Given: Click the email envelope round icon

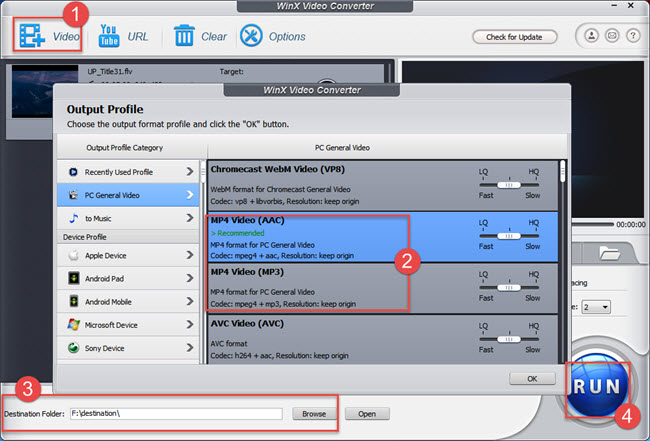Looking at the screenshot, I should click(612, 36).
